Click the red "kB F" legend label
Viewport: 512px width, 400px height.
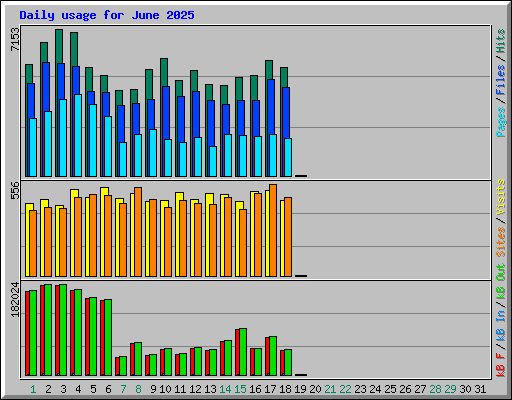(x=501, y=365)
